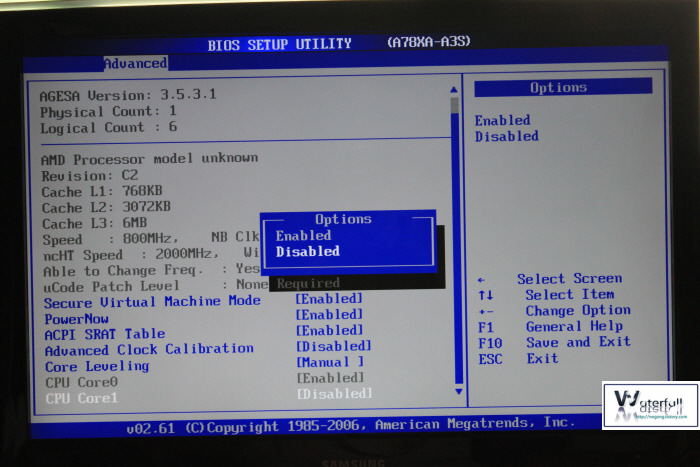Click the AGESA Version: 3.5.3.1 line
700x467 pixels.
coord(128,95)
